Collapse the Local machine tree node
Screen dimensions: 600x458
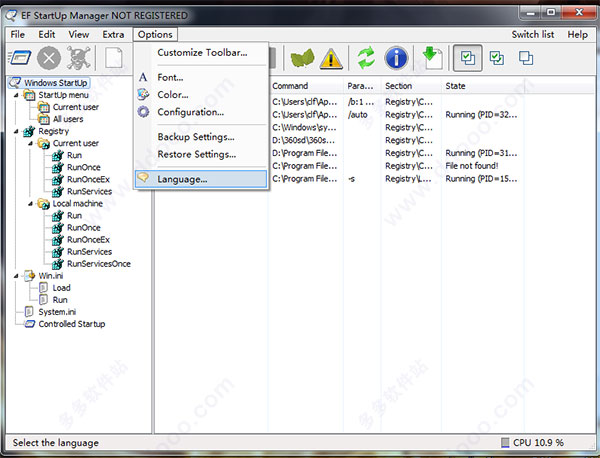[31, 204]
